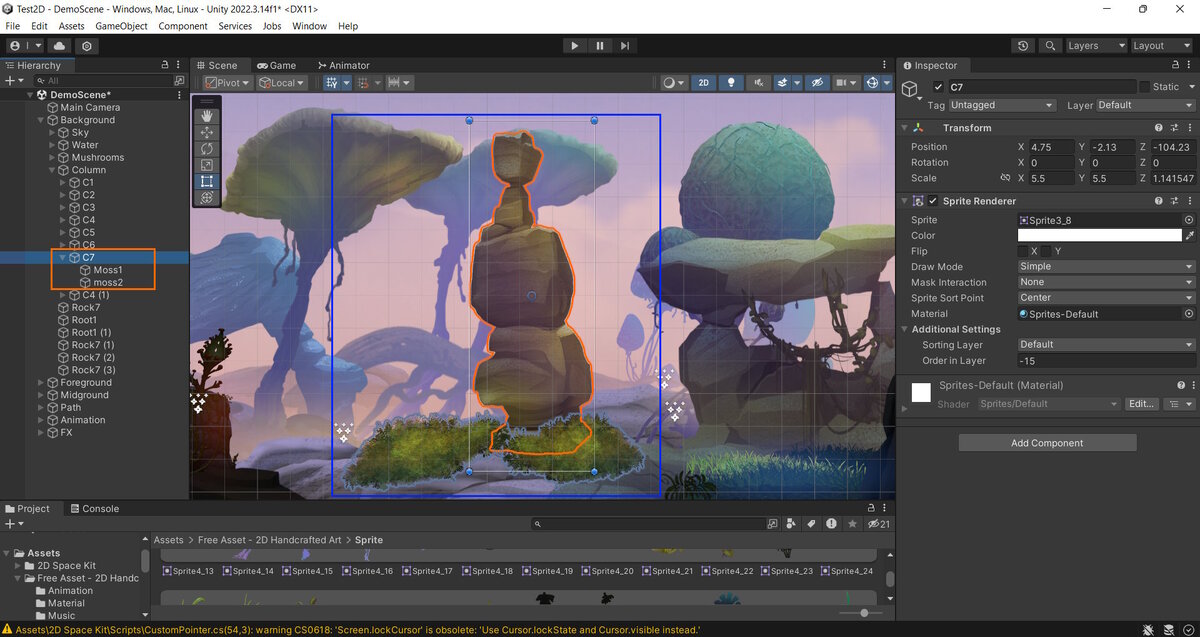Screen dimensions: 1200x637
Task: Click the Pause button
Action: tap(600, 46)
